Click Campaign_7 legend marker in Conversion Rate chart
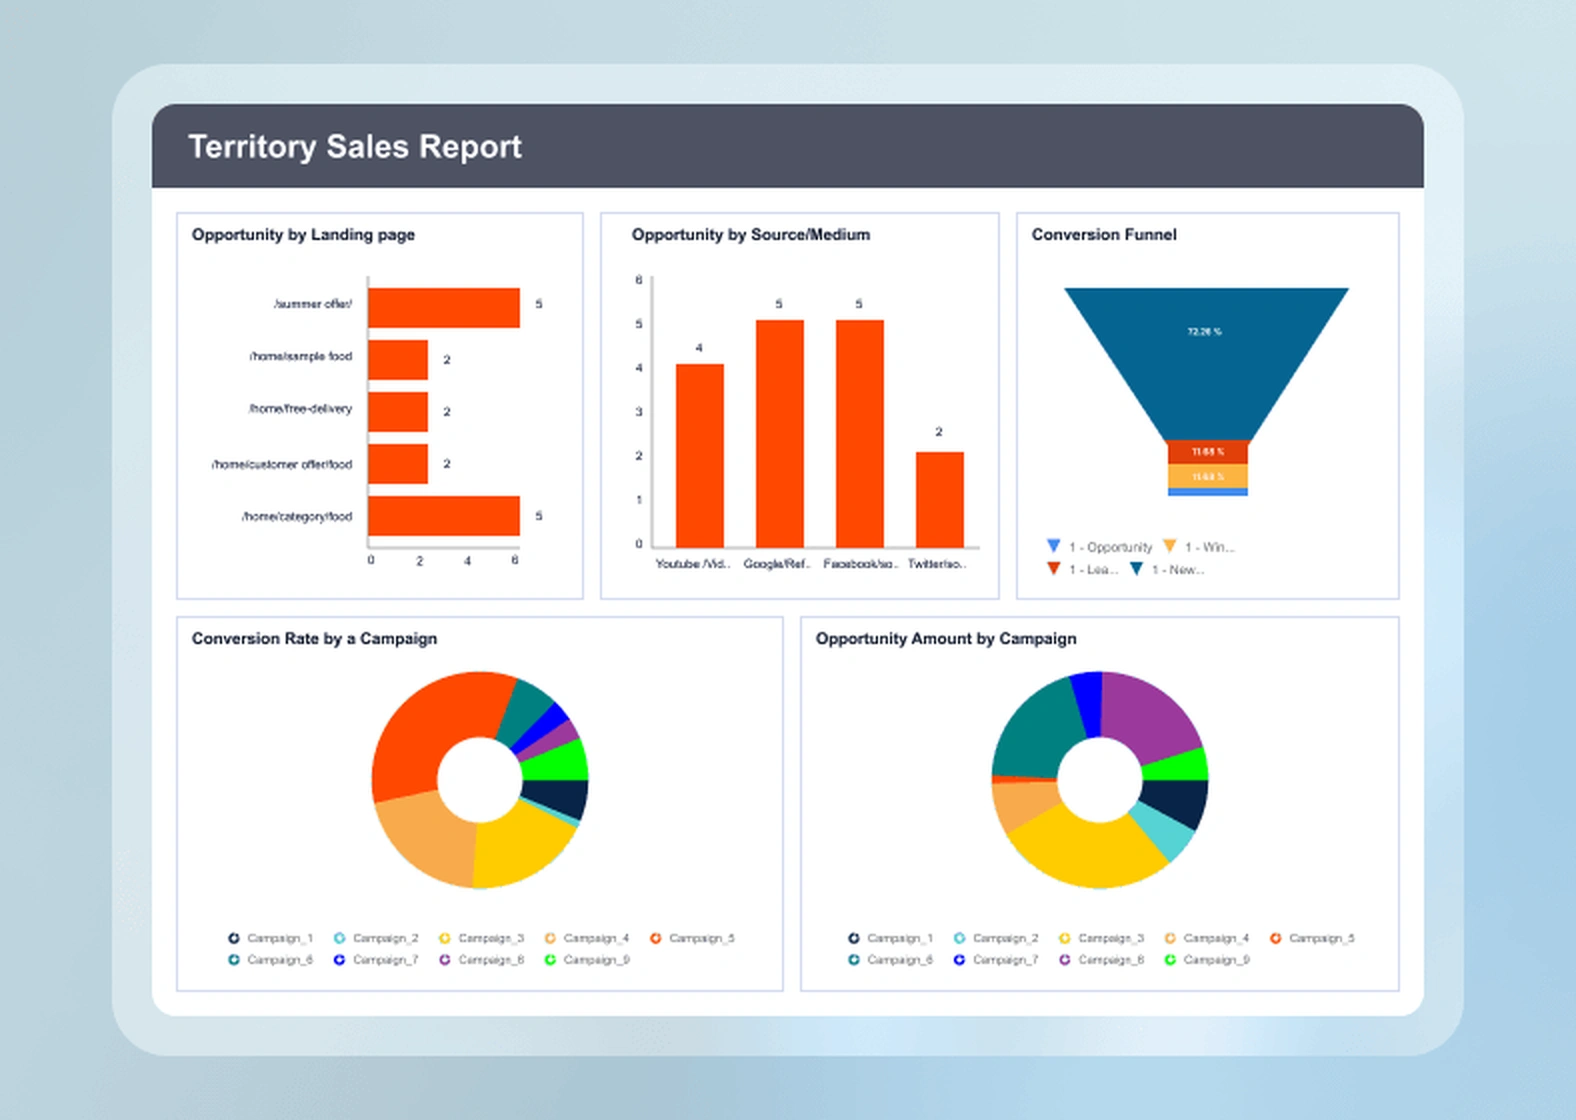The height and width of the screenshot is (1120, 1576). 339,960
